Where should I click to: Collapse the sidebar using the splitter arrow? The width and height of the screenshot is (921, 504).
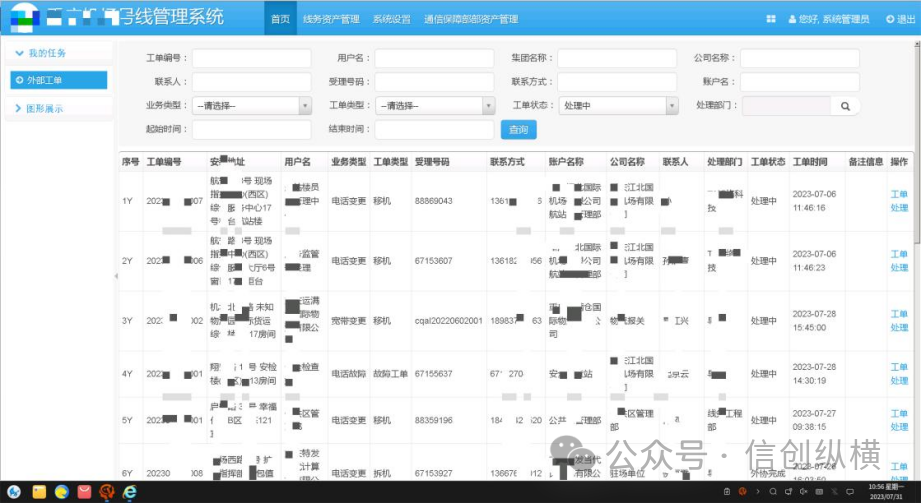click(x=116, y=276)
